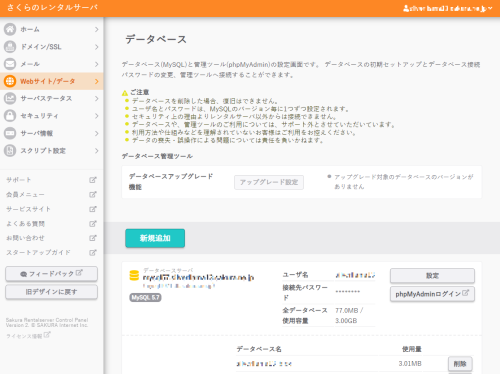Expand the メール menu chevron
Viewport: 500px width, 374px height.
[96, 64]
